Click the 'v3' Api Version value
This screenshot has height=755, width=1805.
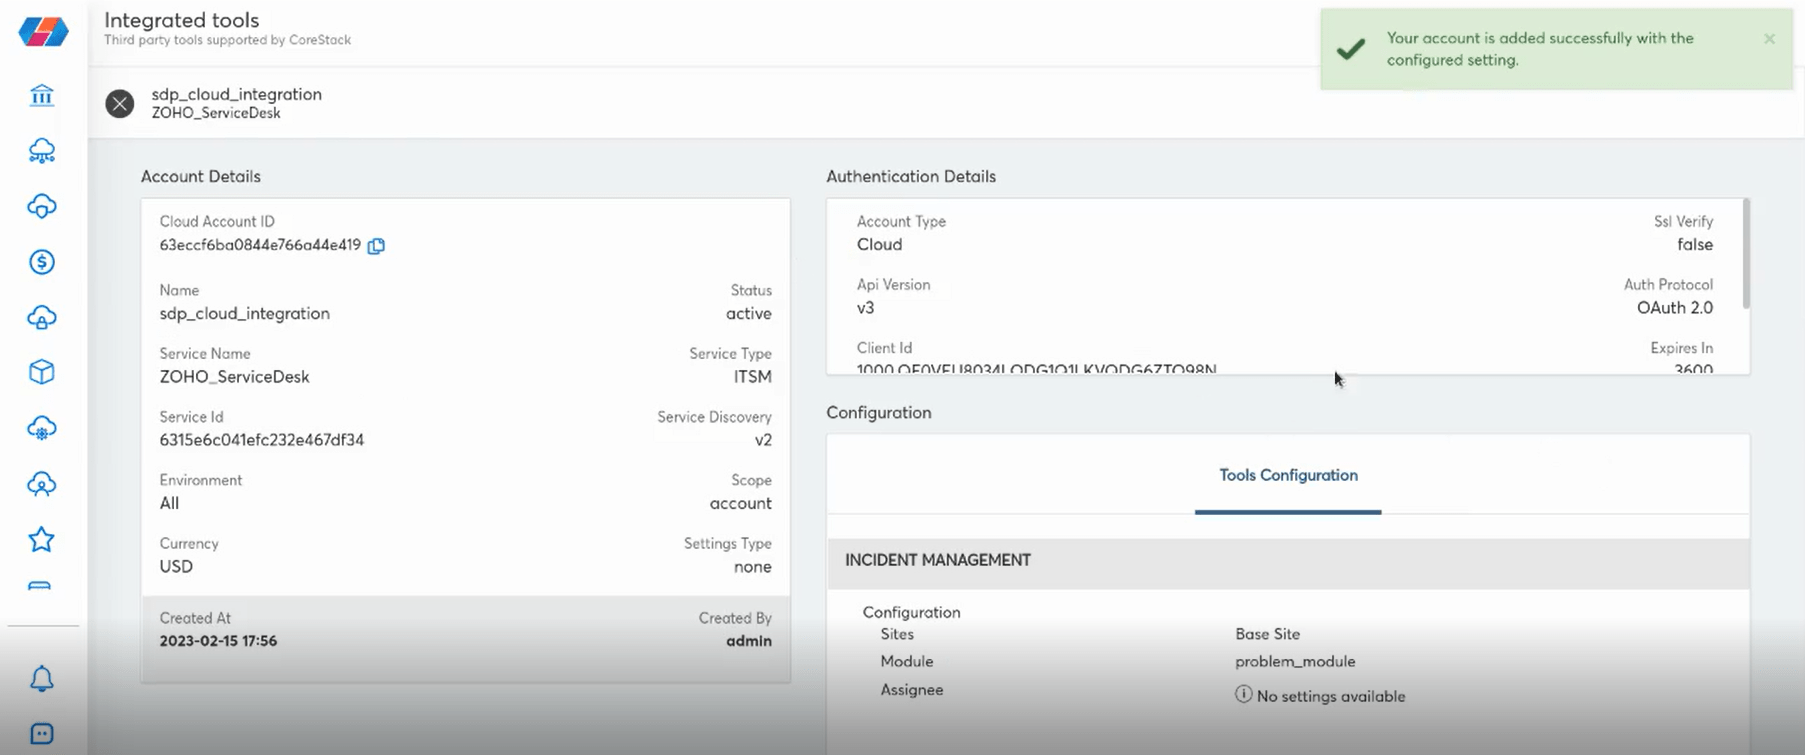pyautogui.click(x=866, y=308)
